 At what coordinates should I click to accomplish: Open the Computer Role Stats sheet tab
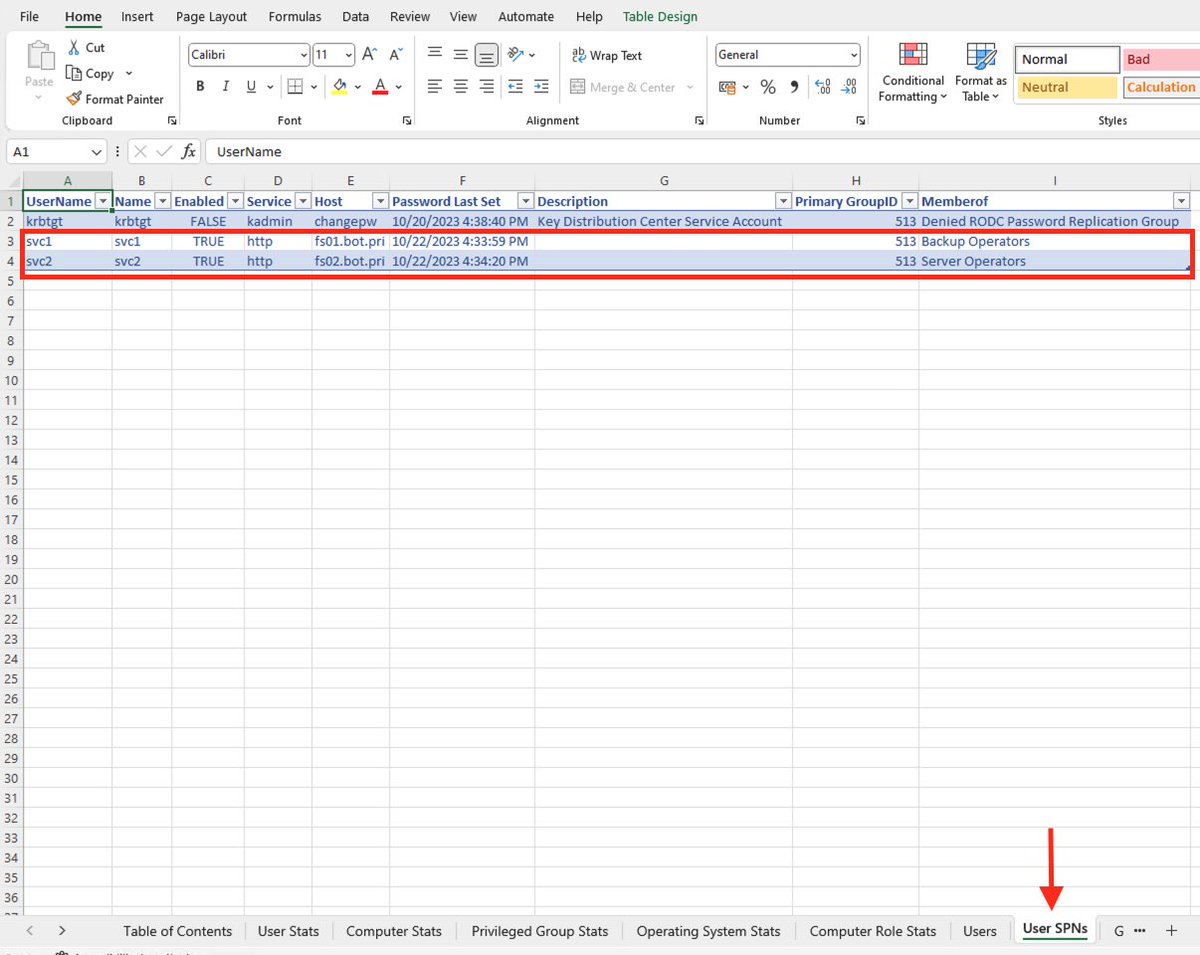(x=873, y=931)
